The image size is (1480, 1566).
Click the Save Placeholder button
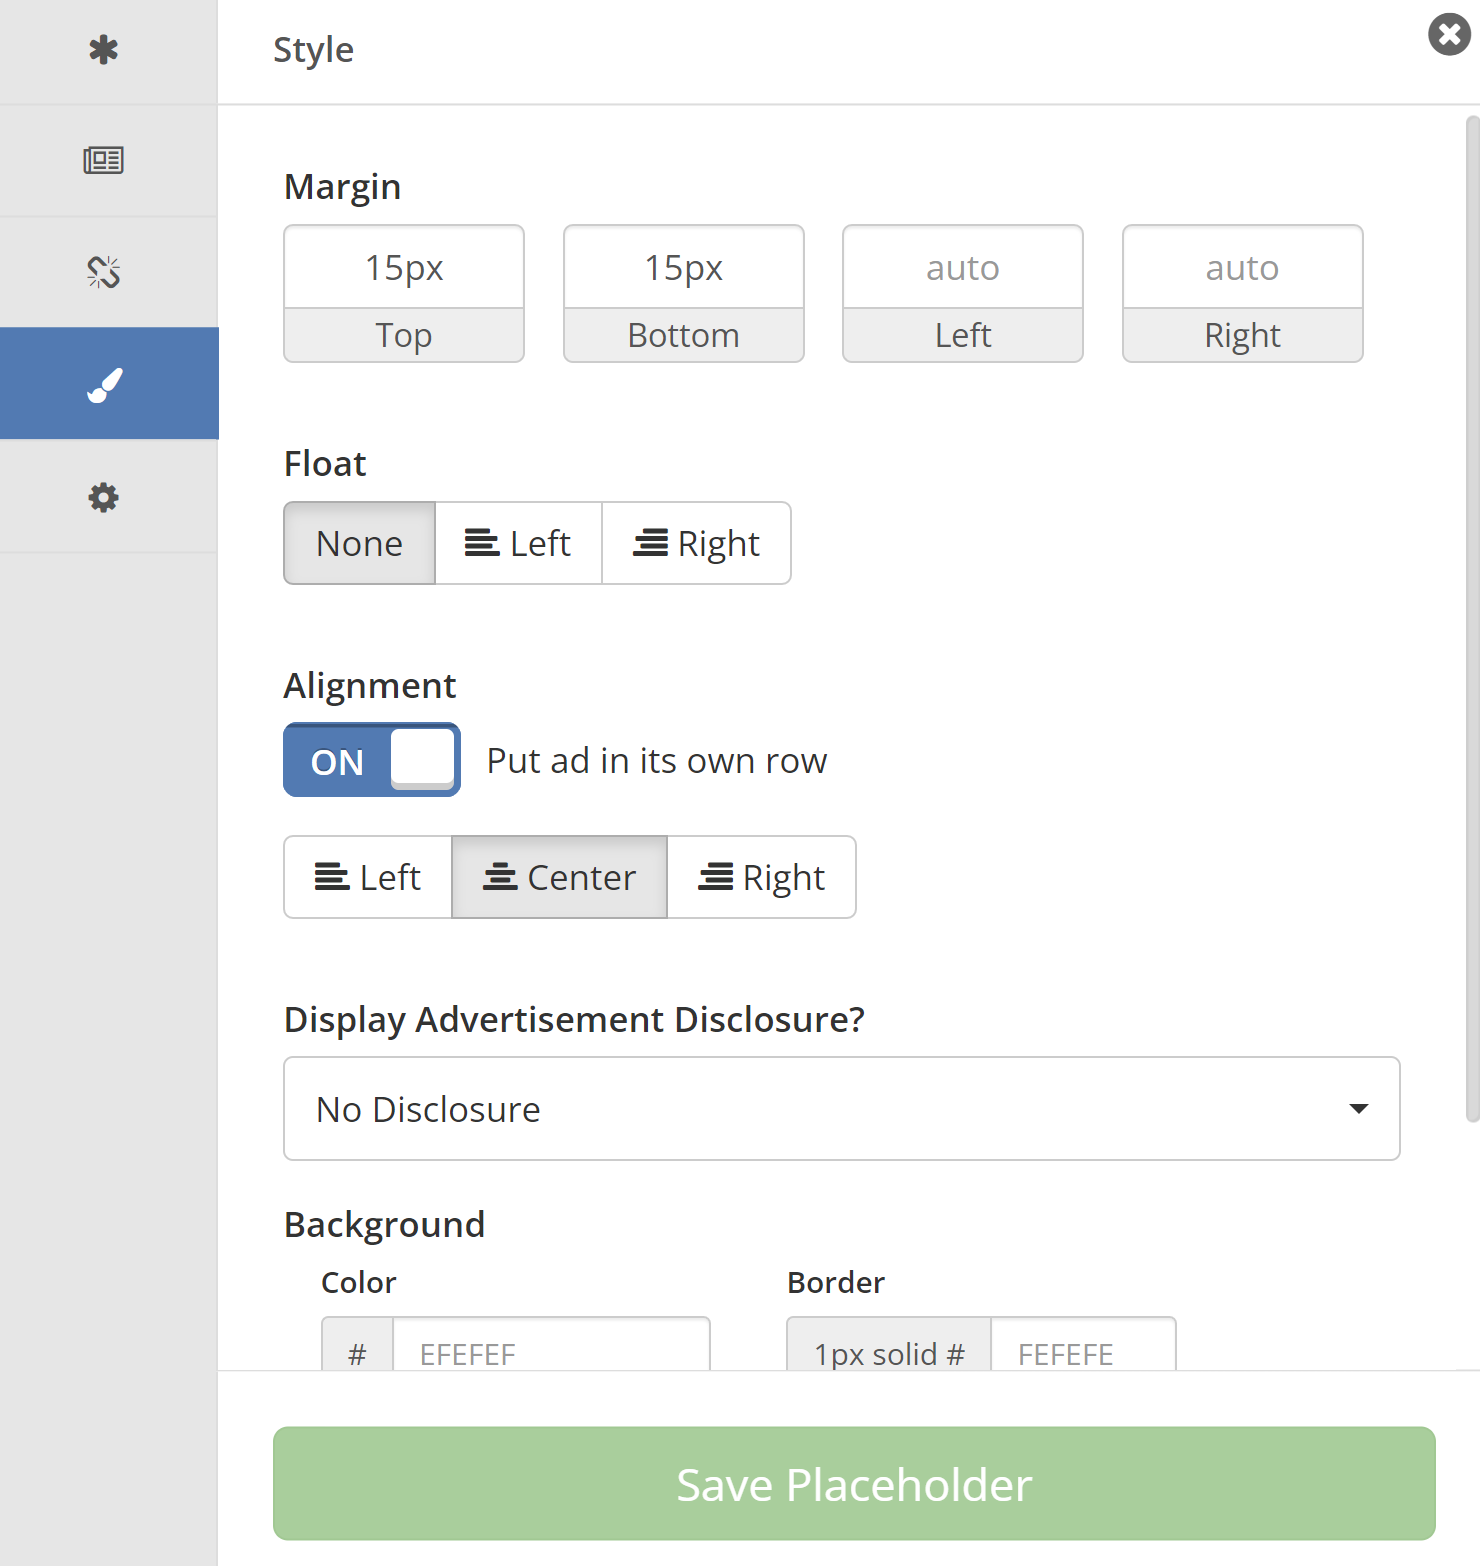click(854, 1484)
